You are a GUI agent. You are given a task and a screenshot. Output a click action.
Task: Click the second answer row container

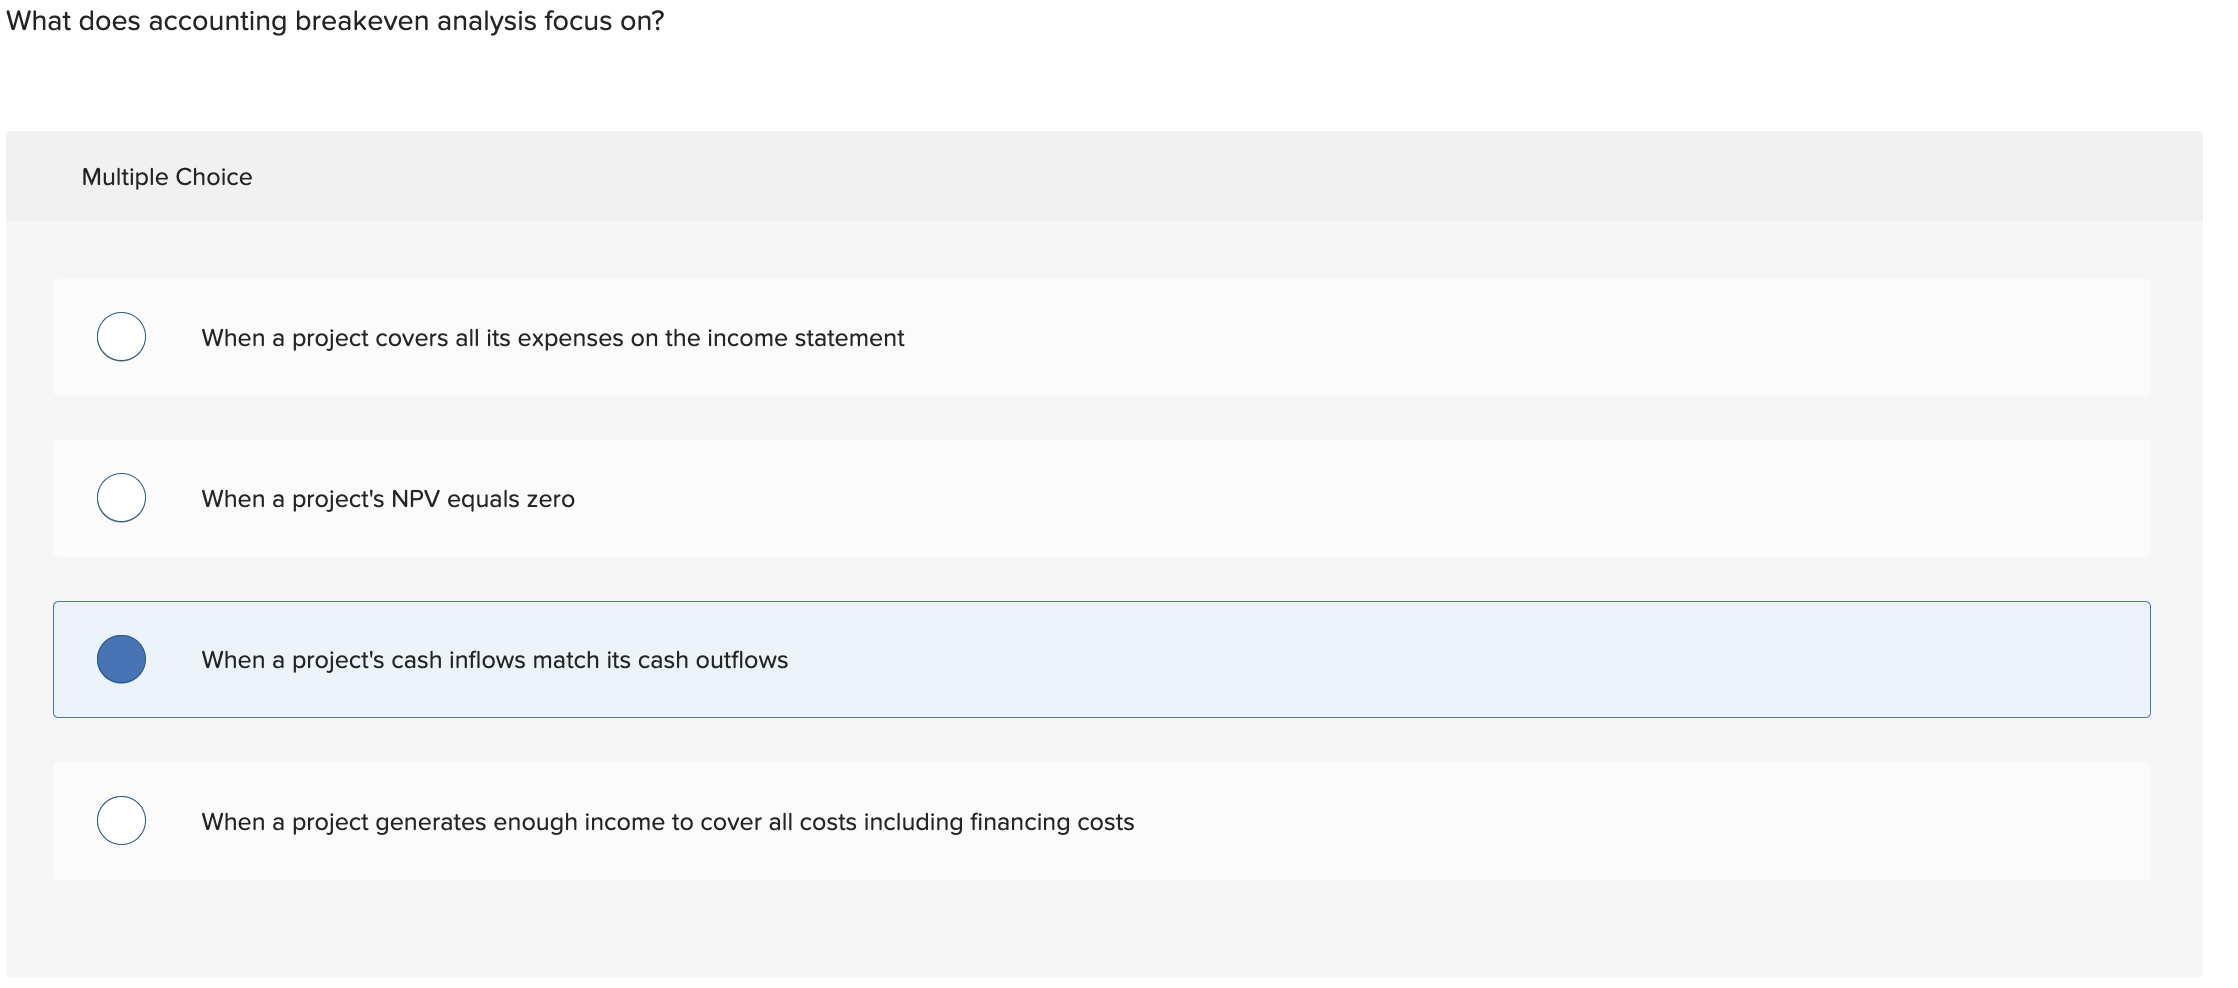(1100, 497)
